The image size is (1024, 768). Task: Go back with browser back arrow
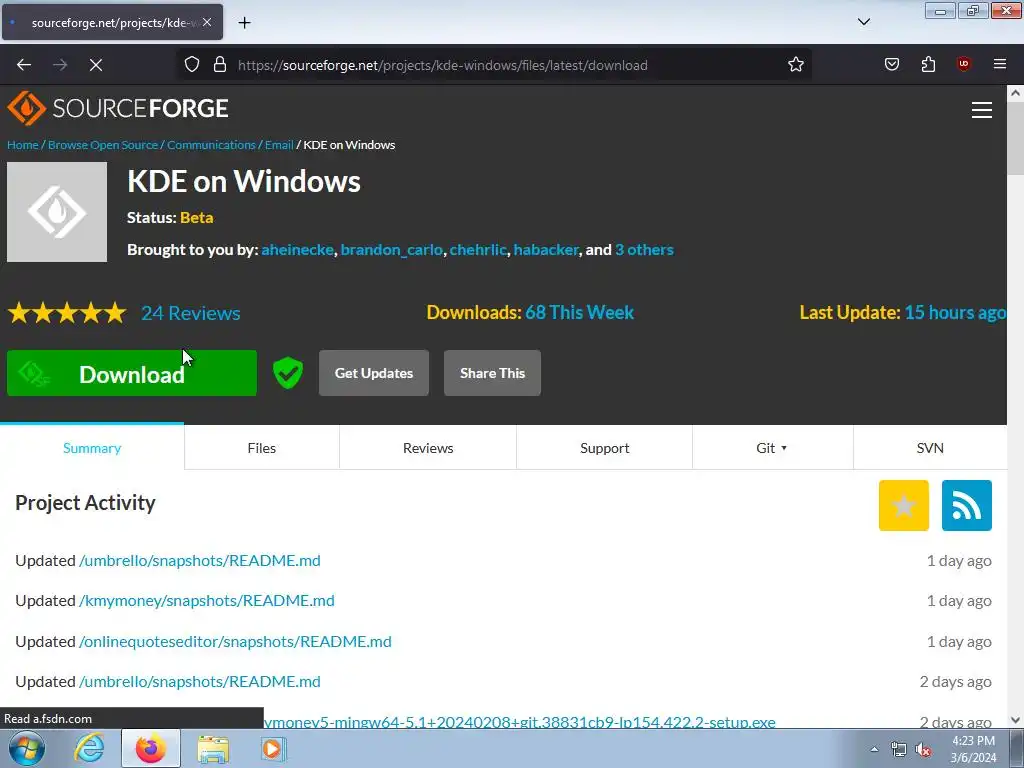coord(24,65)
